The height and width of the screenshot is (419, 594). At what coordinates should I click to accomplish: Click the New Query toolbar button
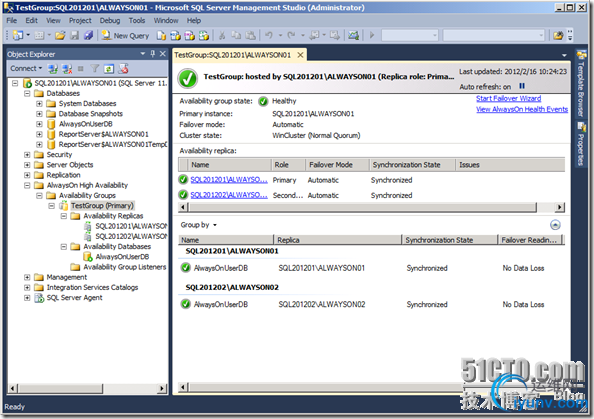tap(125, 36)
